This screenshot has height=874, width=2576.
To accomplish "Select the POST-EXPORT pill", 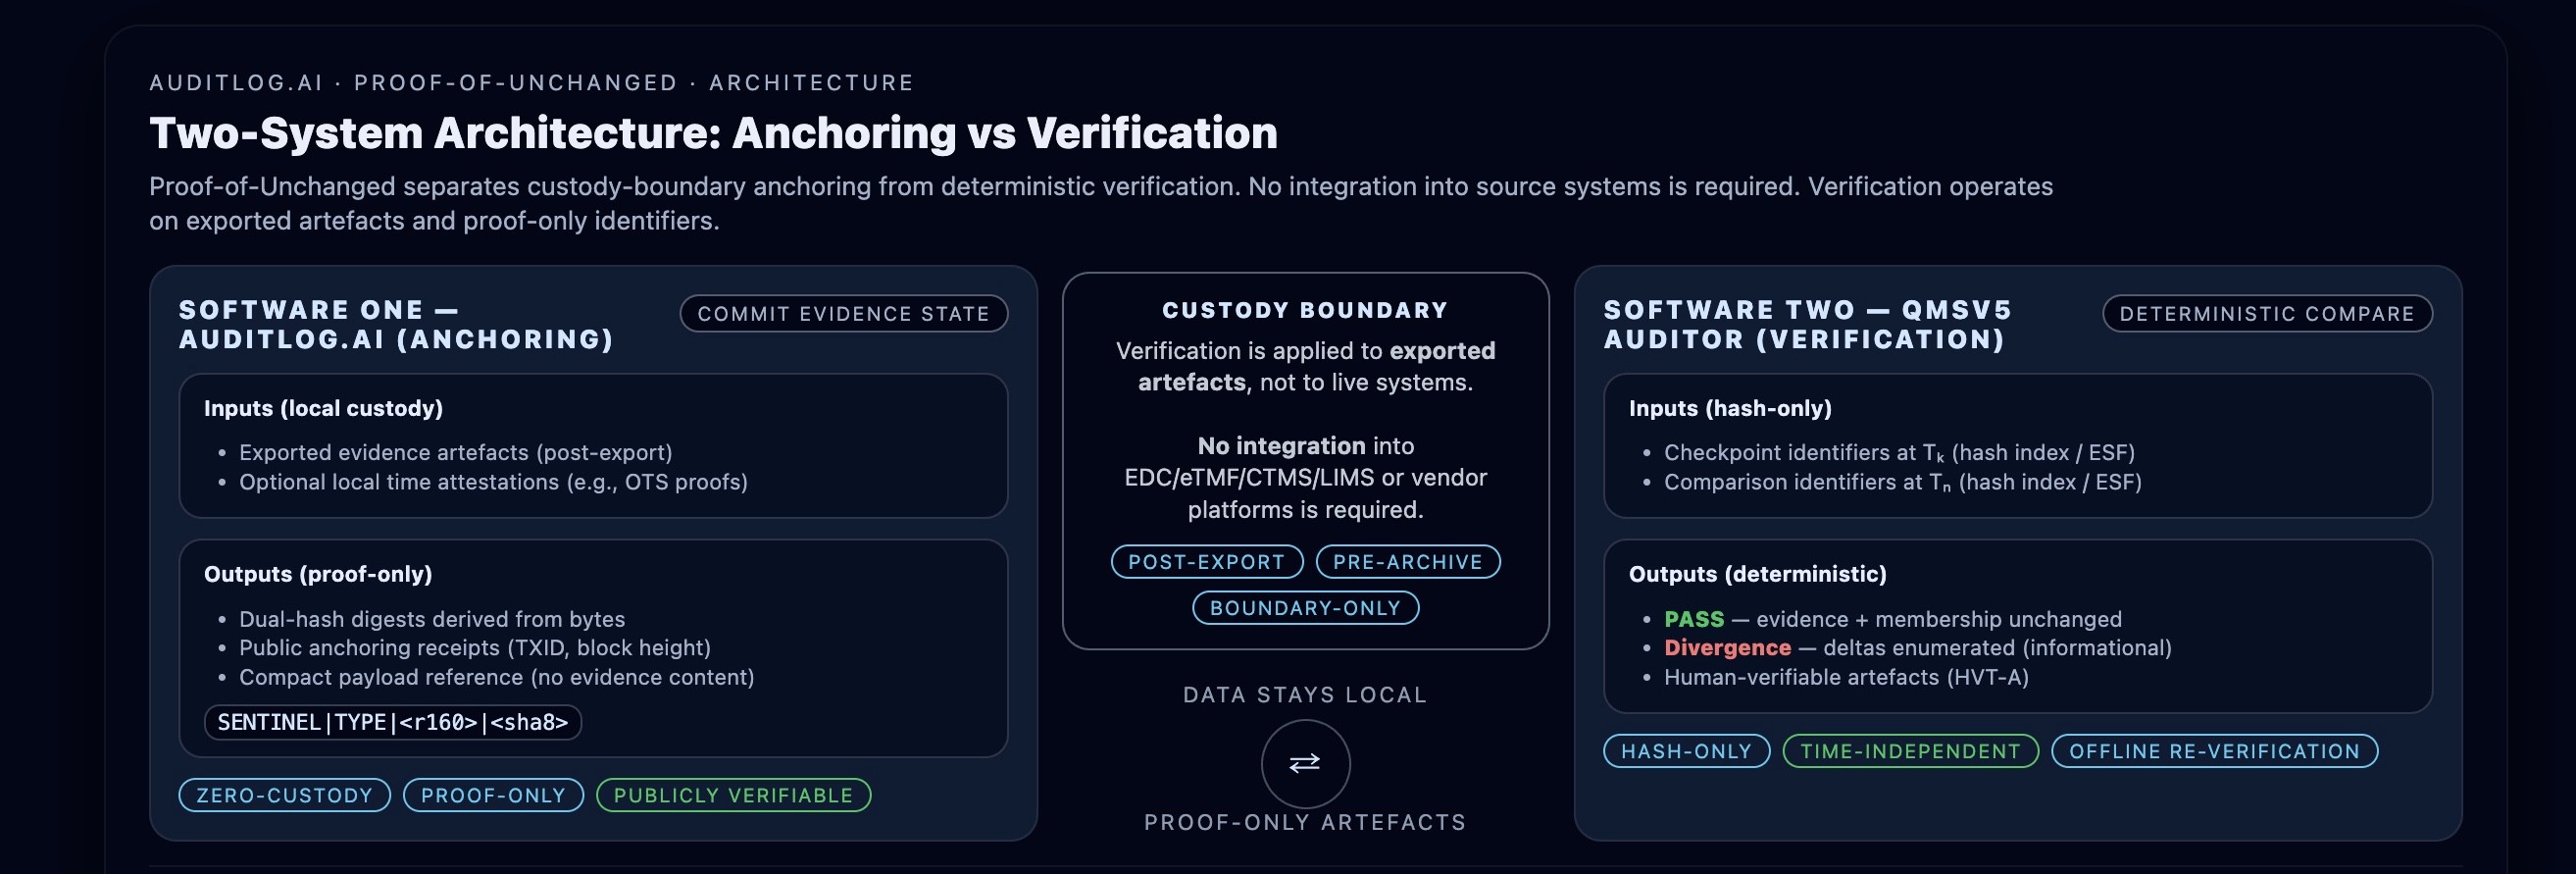I will (x=1206, y=561).
